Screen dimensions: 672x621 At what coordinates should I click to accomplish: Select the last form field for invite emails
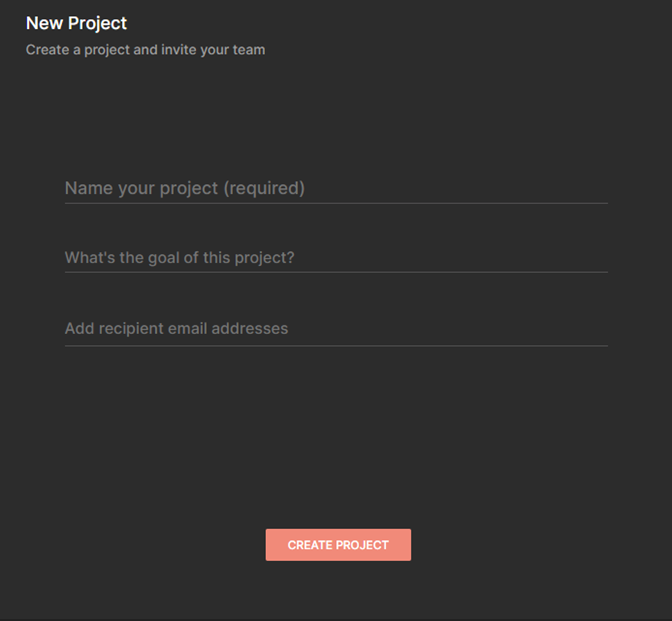point(336,329)
